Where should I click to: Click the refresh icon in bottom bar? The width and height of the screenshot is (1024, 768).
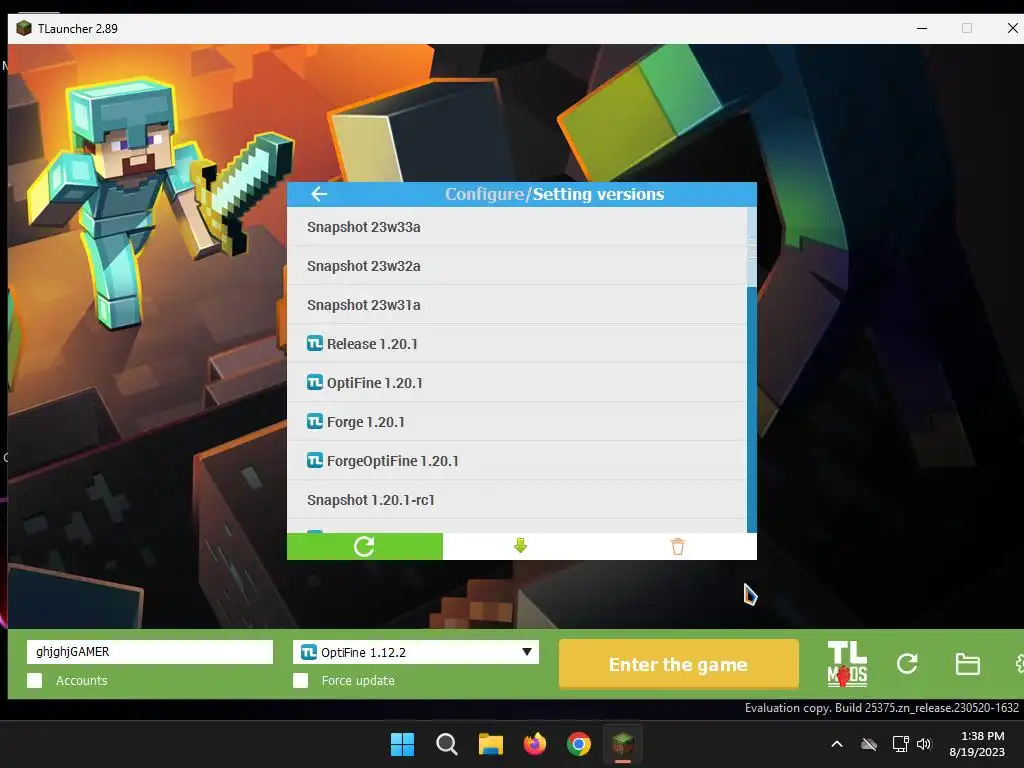coord(907,664)
